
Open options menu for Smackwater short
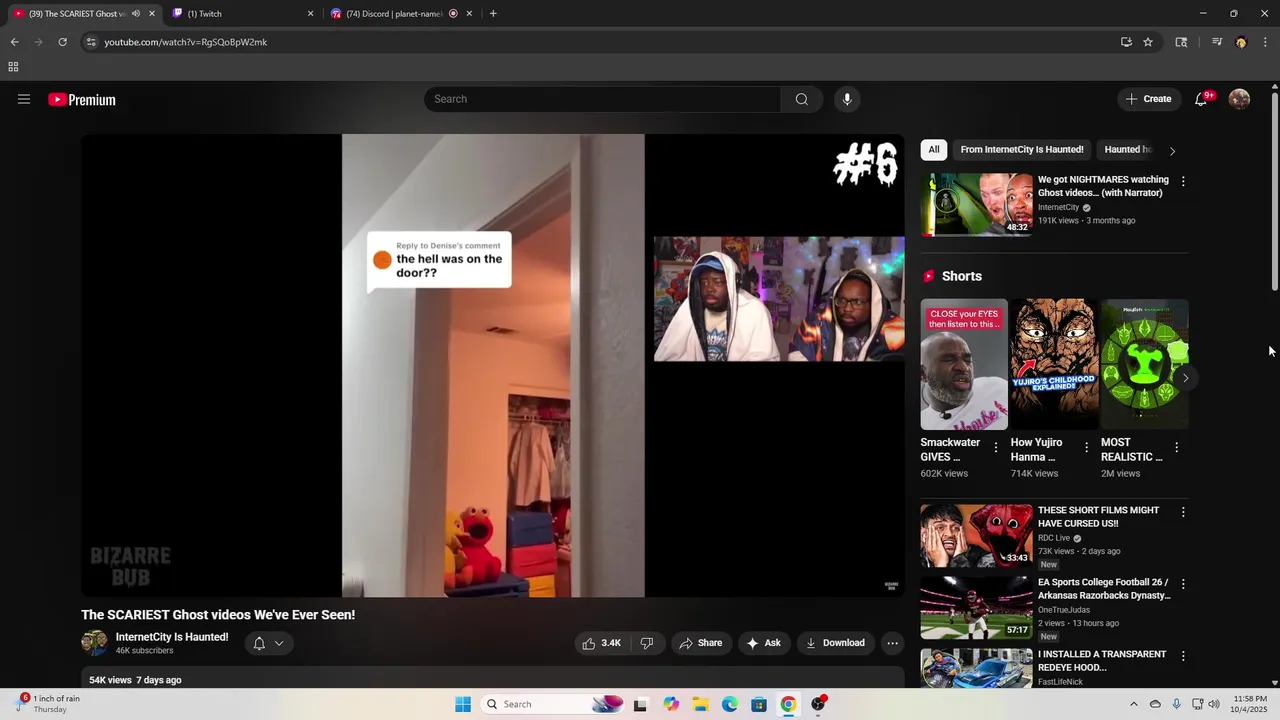995,448
